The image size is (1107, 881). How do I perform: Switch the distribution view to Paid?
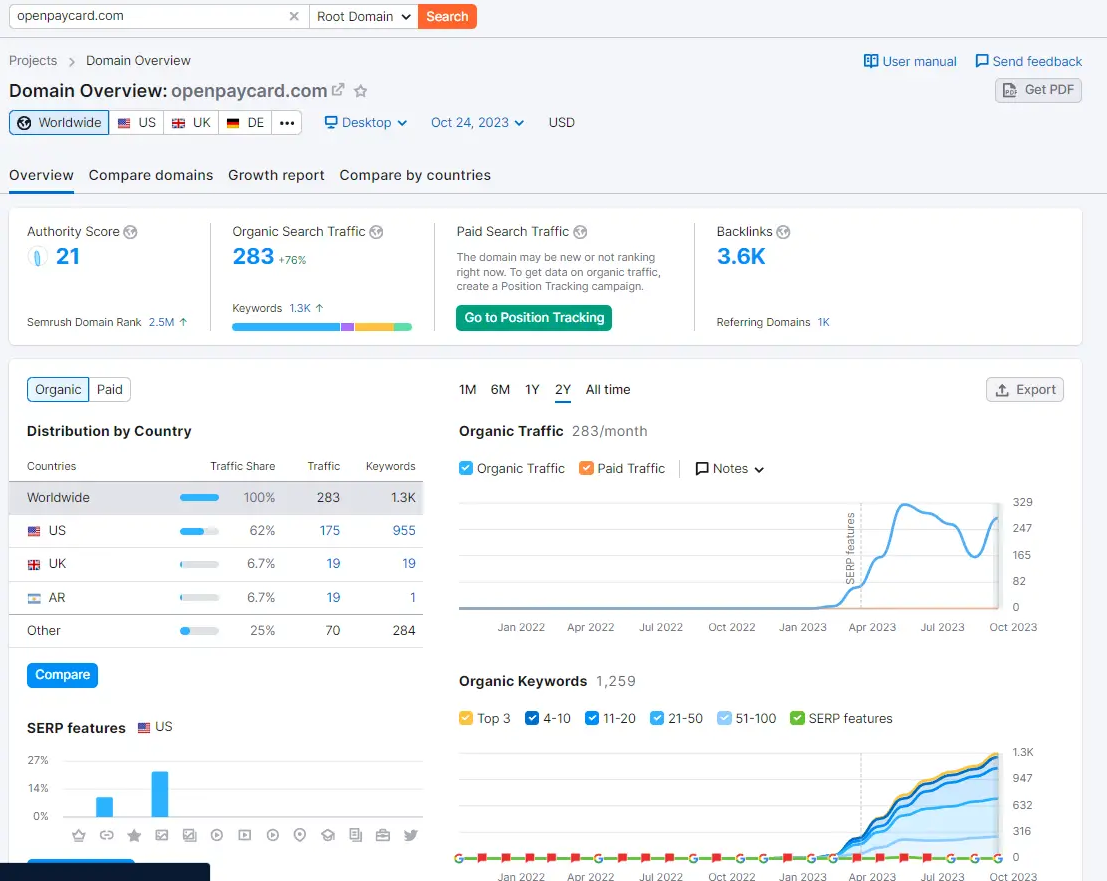click(109, 390)
